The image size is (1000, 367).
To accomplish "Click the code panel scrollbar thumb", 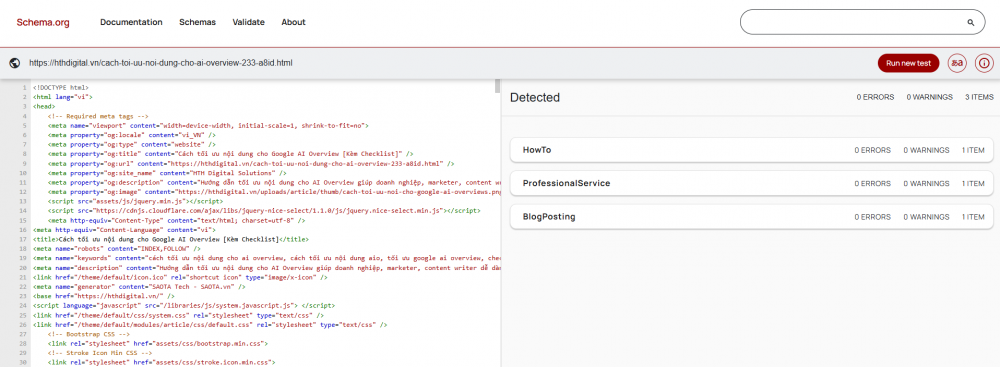I will [497, 86].
